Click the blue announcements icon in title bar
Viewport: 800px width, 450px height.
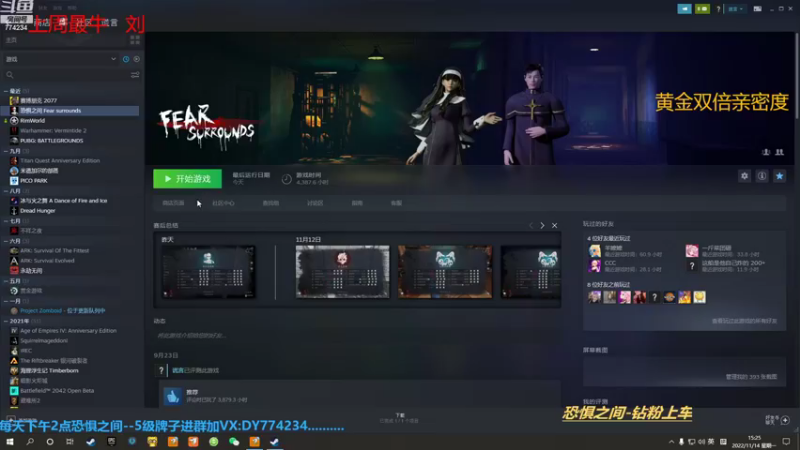tap(684, 9)
